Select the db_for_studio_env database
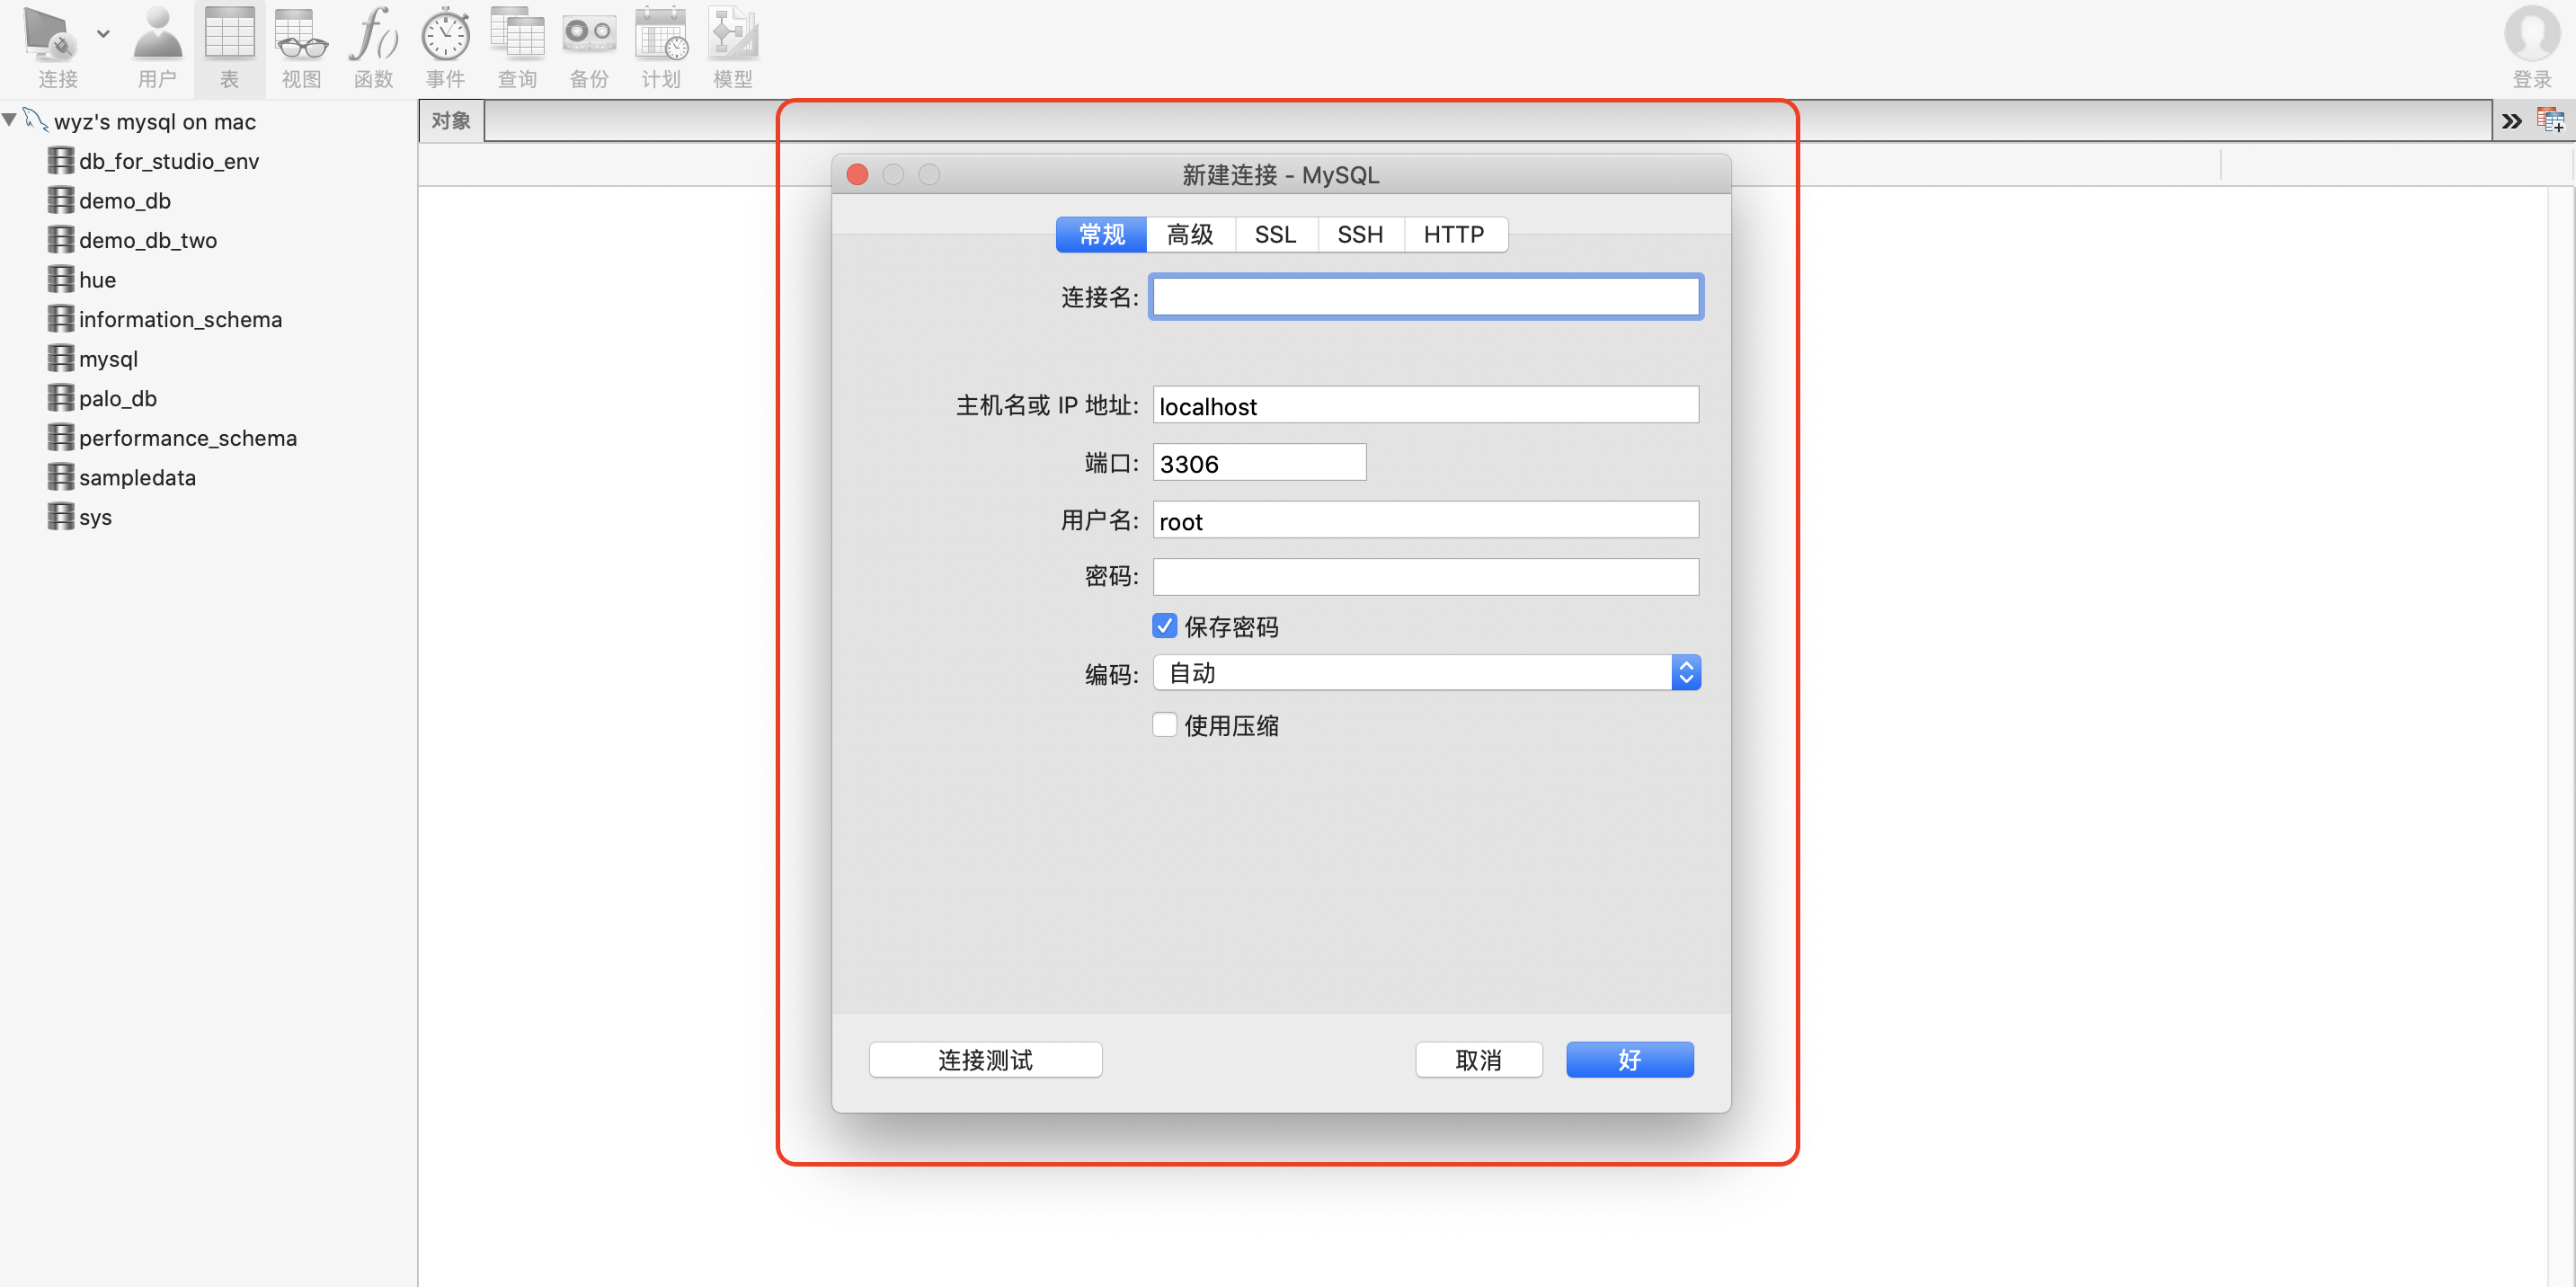Screen dimensions: 2576x1287 click(169, 161)
